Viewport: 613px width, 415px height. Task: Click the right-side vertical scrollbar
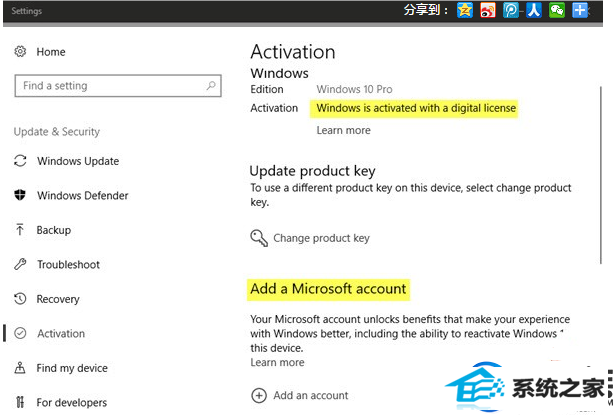[x=601, y=175]
